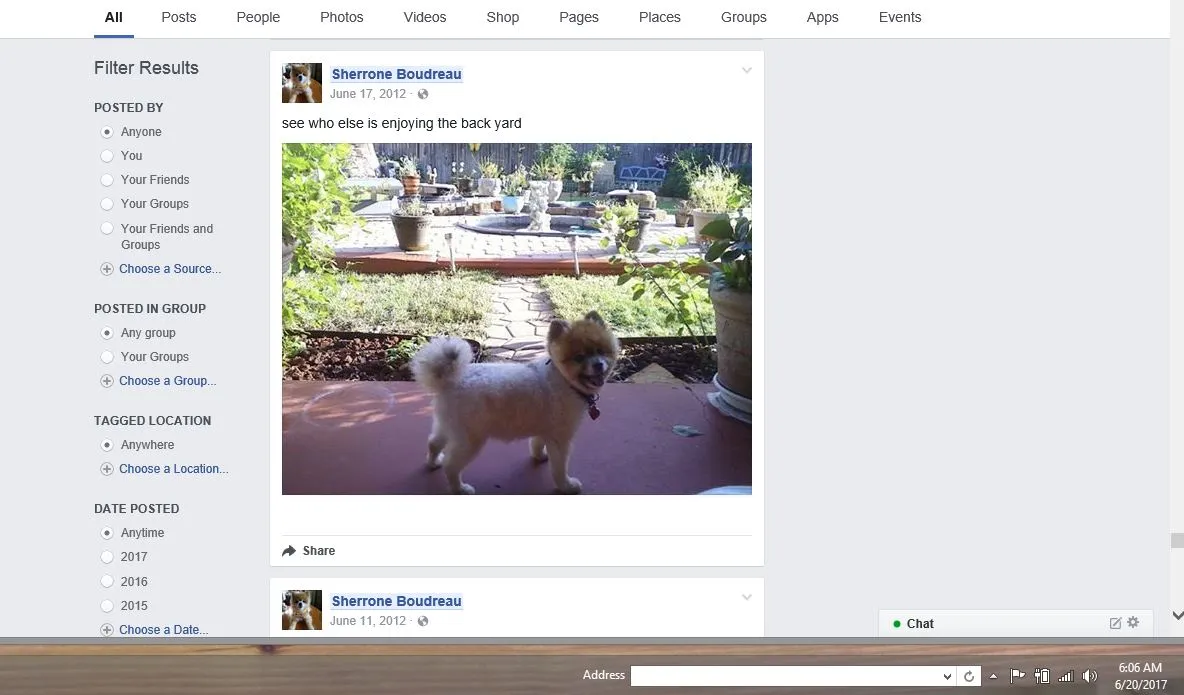Select the You radio option
The image size is (1184, 695).
107,156
